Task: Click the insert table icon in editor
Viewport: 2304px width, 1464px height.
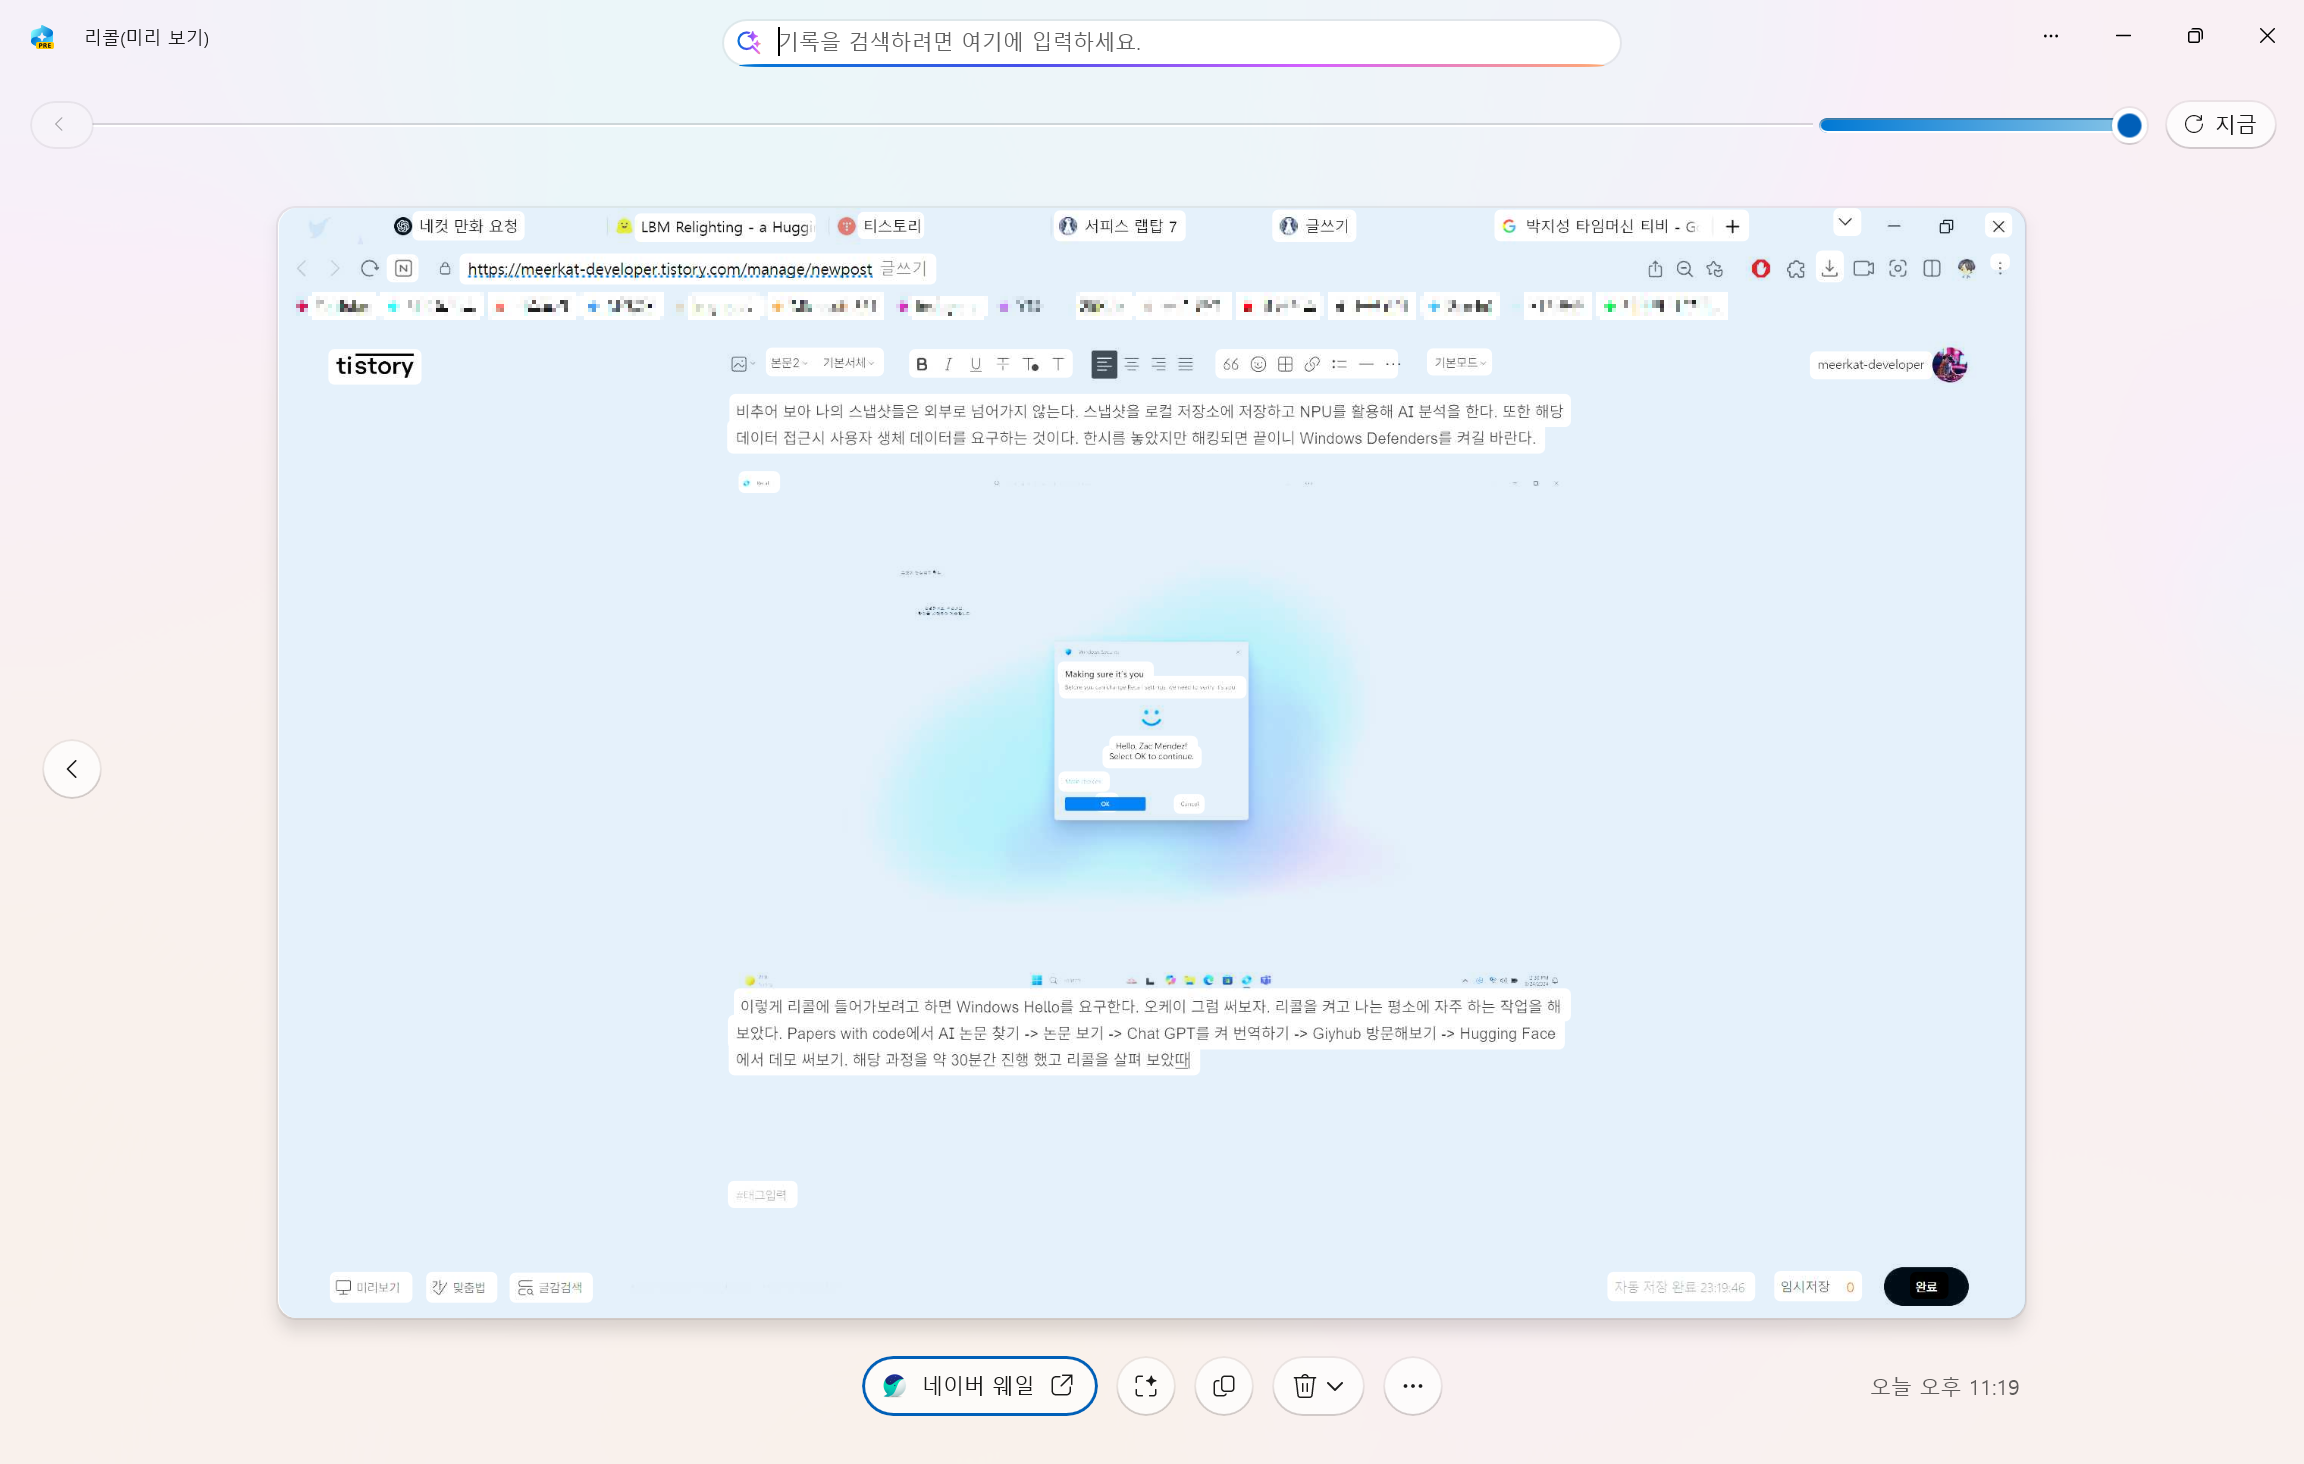Action: point(1285,364)
